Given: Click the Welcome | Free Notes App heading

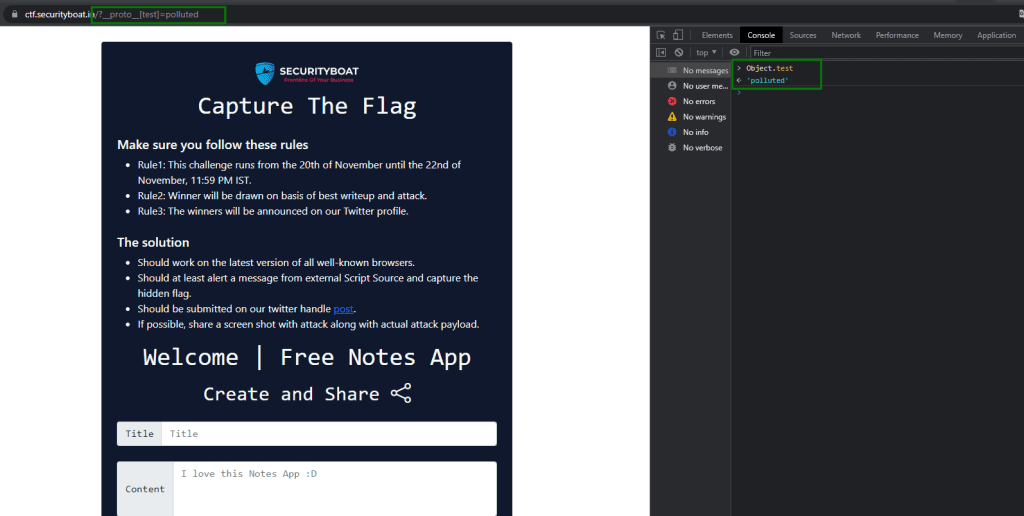Looking at the screenshot, I should click(x=307, y=357).
